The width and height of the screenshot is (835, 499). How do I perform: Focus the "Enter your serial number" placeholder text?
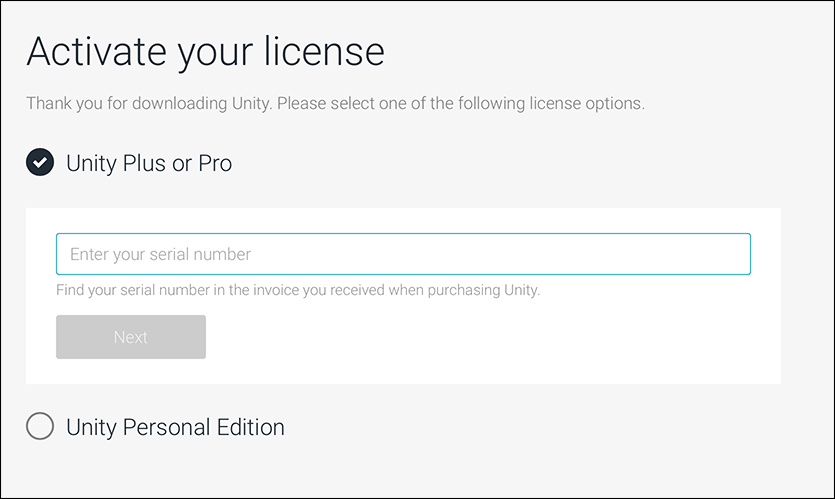tap(160, 254)
